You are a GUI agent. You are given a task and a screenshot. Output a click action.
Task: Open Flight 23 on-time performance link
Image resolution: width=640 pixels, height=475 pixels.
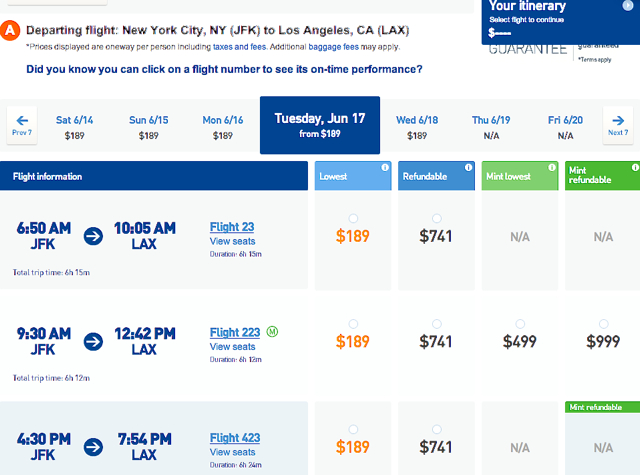coord(232,227)
